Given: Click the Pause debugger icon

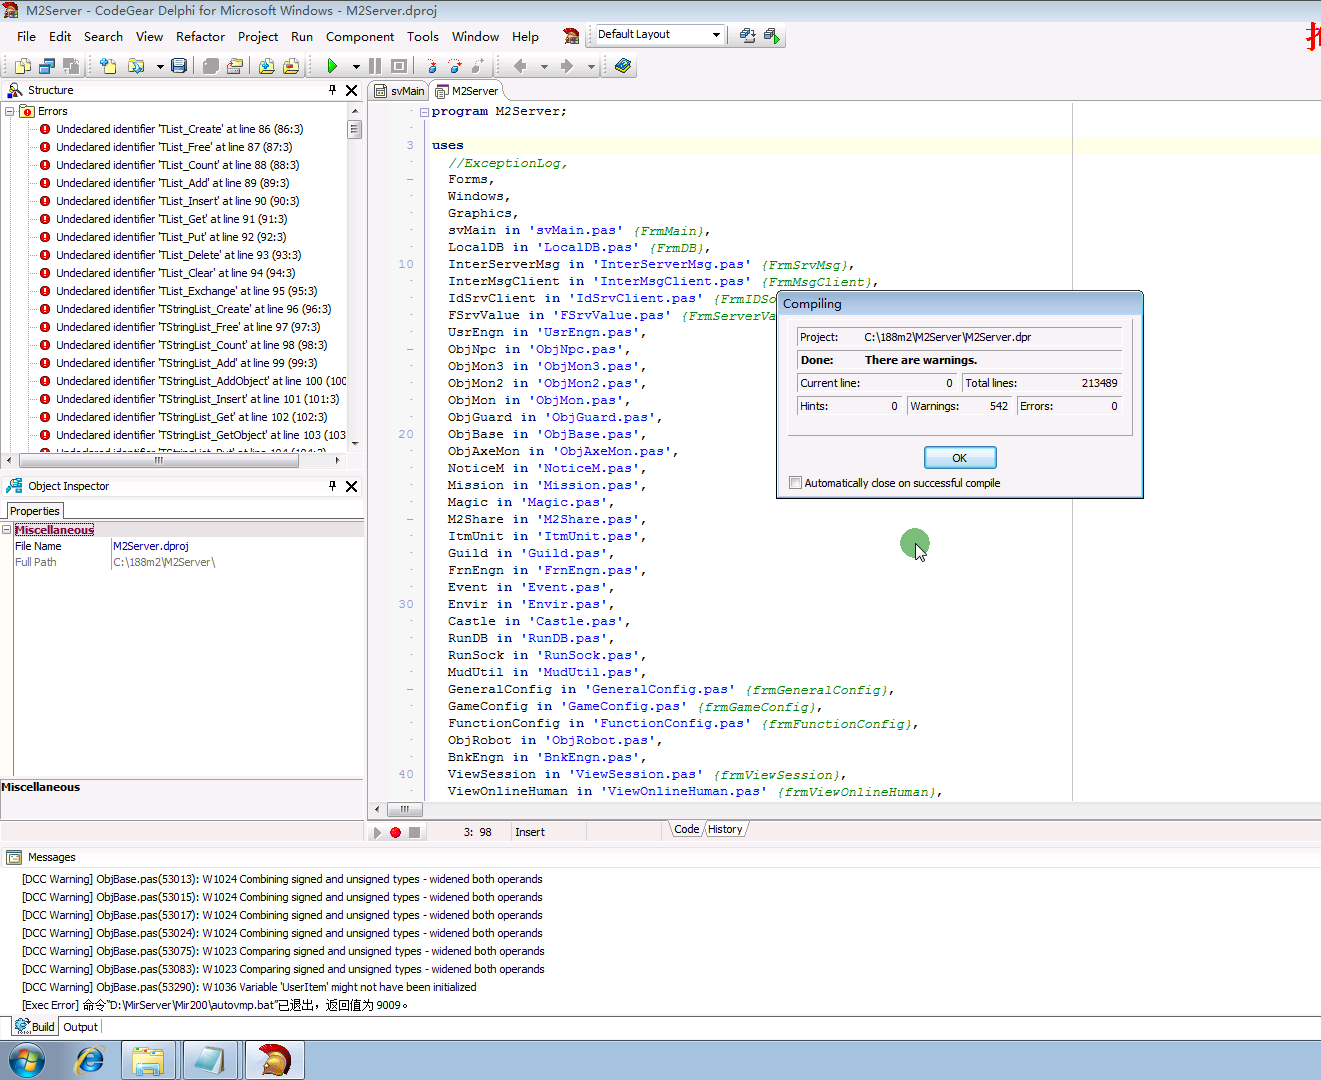Looking at the screenshot, I should [375, 66].
